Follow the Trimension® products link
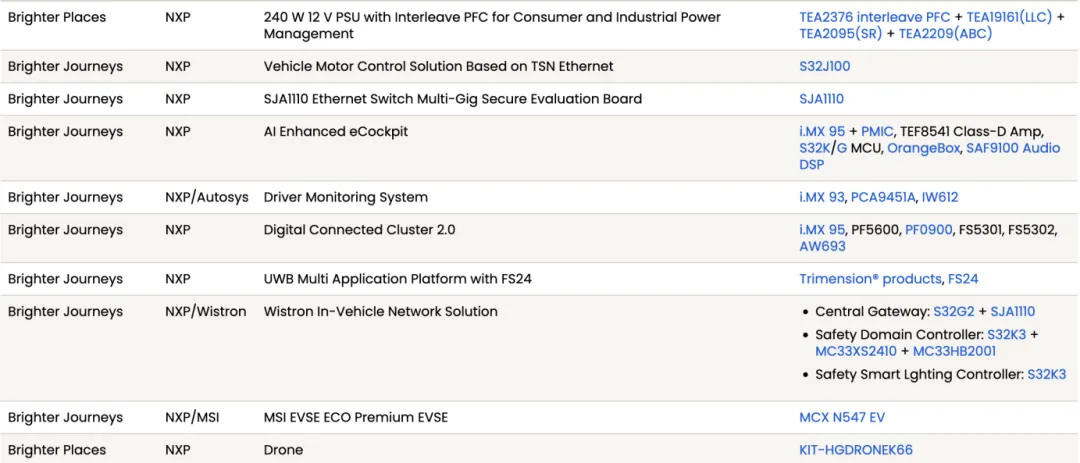 point(870,279)
